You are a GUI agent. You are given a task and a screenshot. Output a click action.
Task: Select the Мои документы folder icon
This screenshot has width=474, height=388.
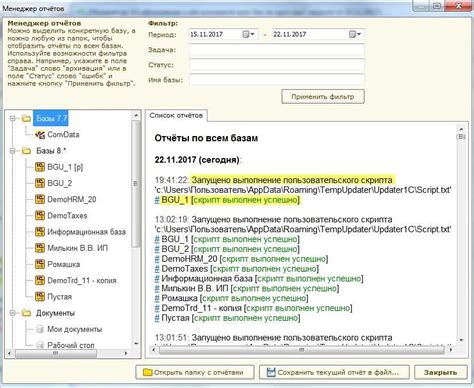click(40, 329)
